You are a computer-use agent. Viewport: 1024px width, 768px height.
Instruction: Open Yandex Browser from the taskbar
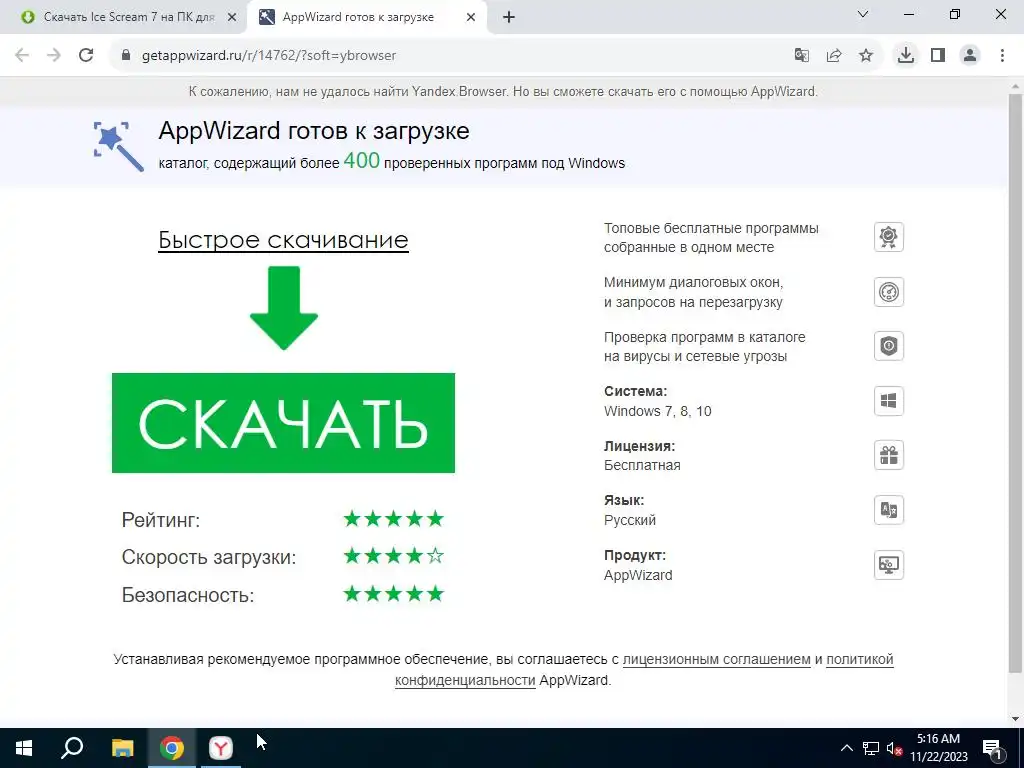(221, 748)
